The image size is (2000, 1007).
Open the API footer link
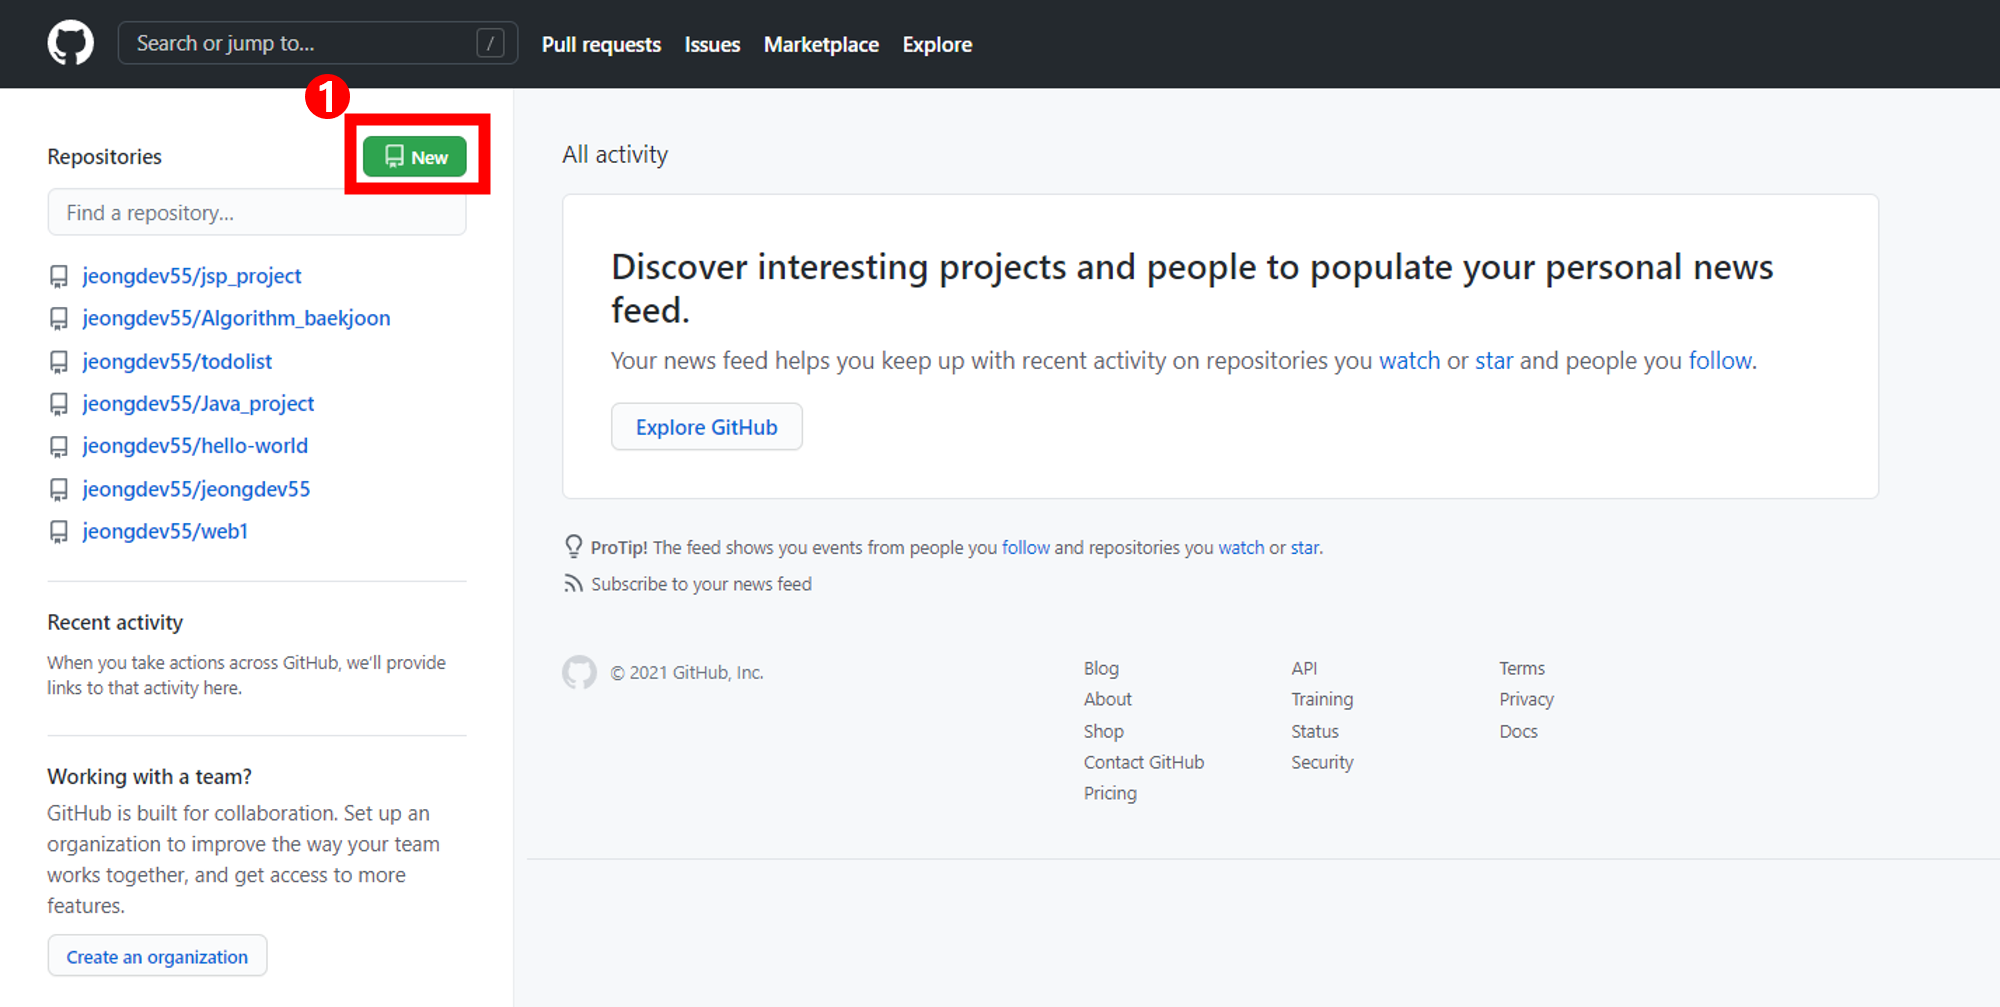pyautogui.click(x=1304, y=668)
